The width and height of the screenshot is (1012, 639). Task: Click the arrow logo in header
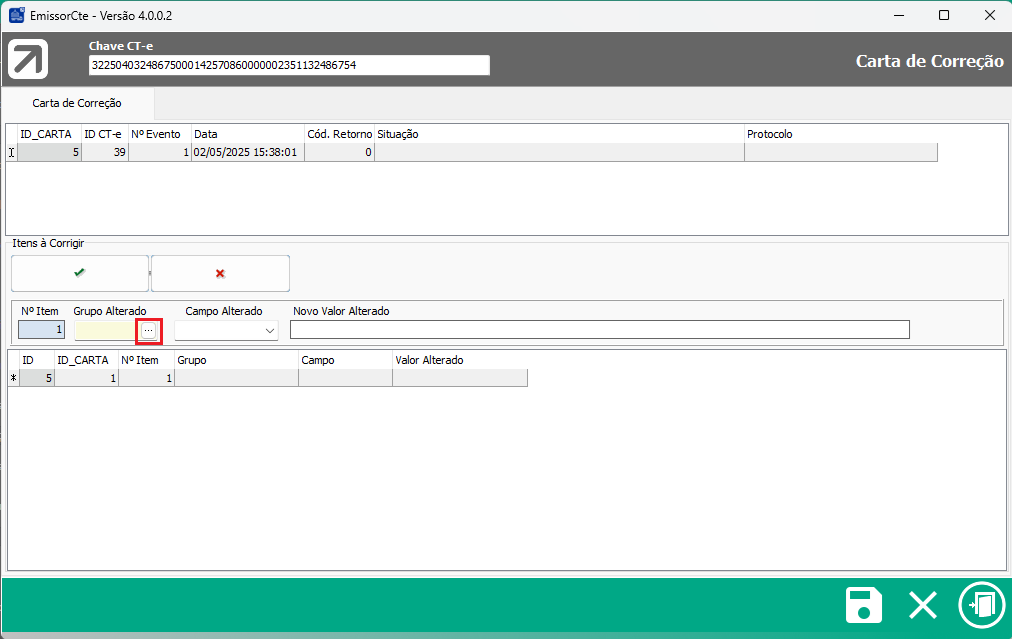28,59
